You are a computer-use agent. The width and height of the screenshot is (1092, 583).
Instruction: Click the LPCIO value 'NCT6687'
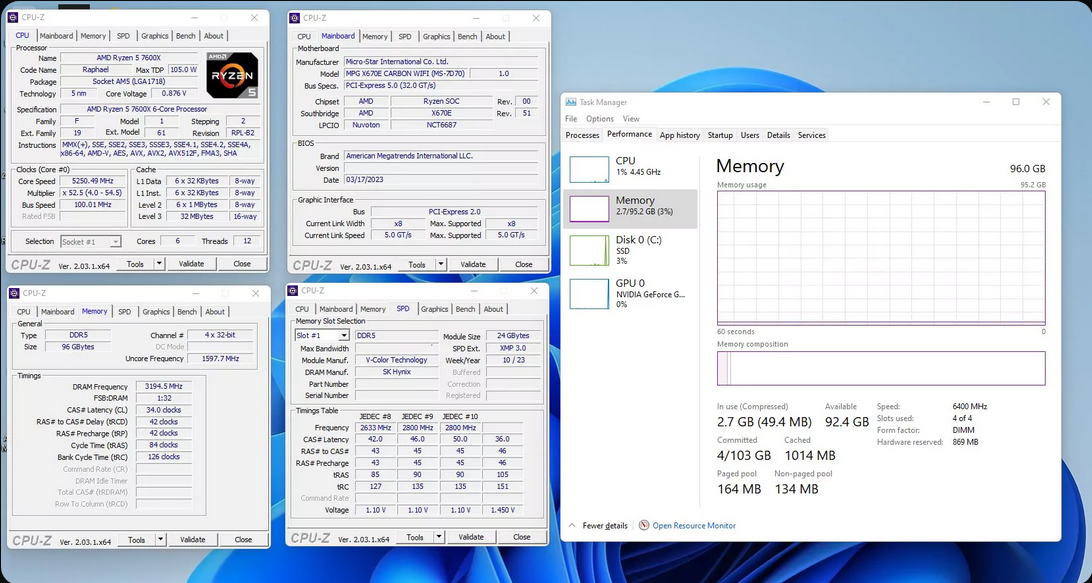tap(440, 125)
